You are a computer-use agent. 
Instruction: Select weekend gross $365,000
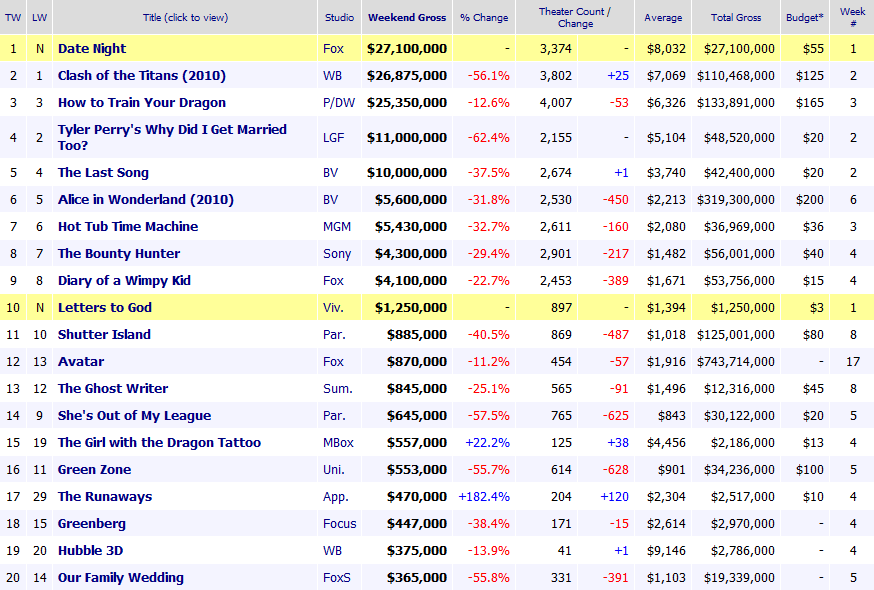pyautogui.click(x=417, y=578)
